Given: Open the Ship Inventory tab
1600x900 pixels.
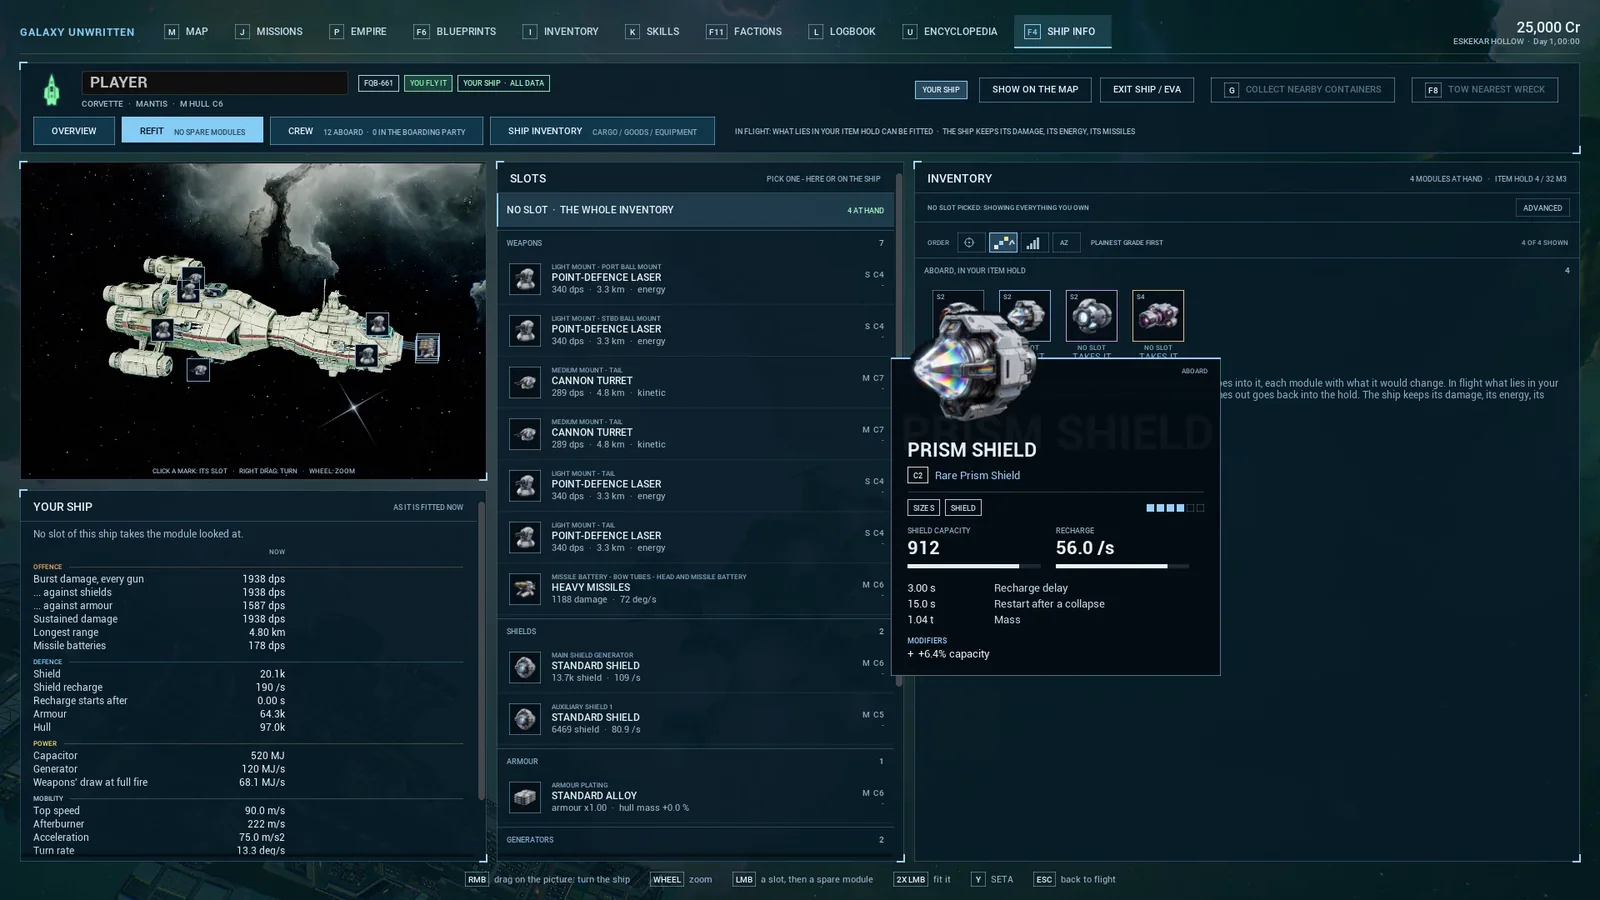Looking at the screenshot, I should (602, 131).
